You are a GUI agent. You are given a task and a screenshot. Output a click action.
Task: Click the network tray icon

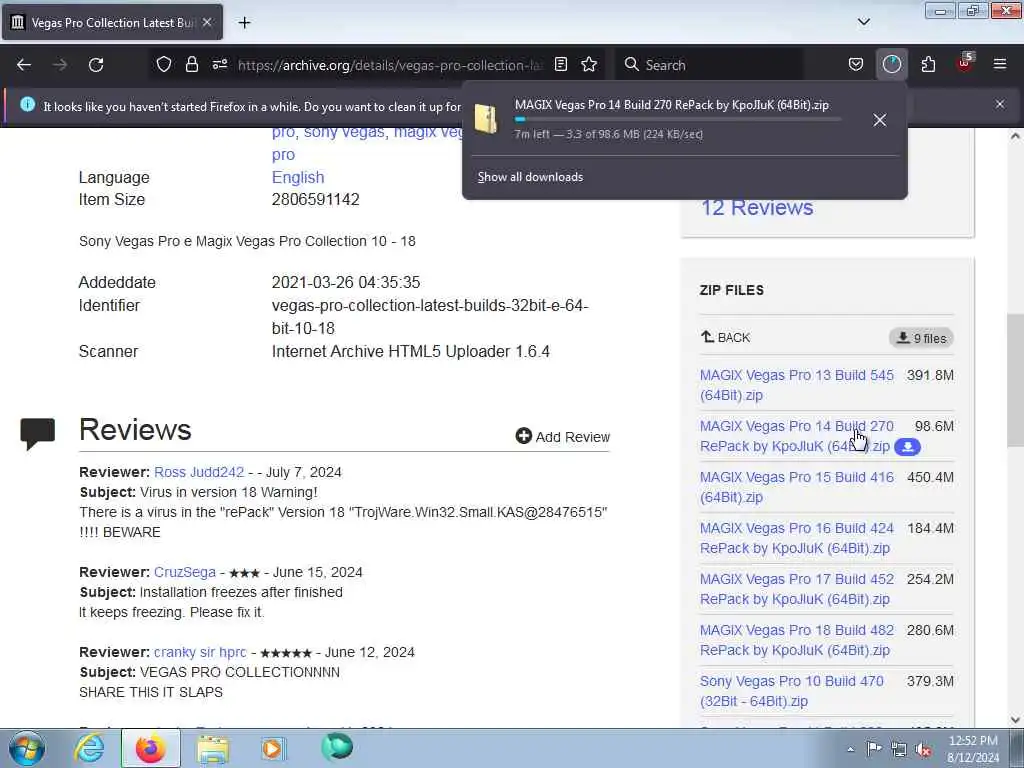[x=899, y=750]
